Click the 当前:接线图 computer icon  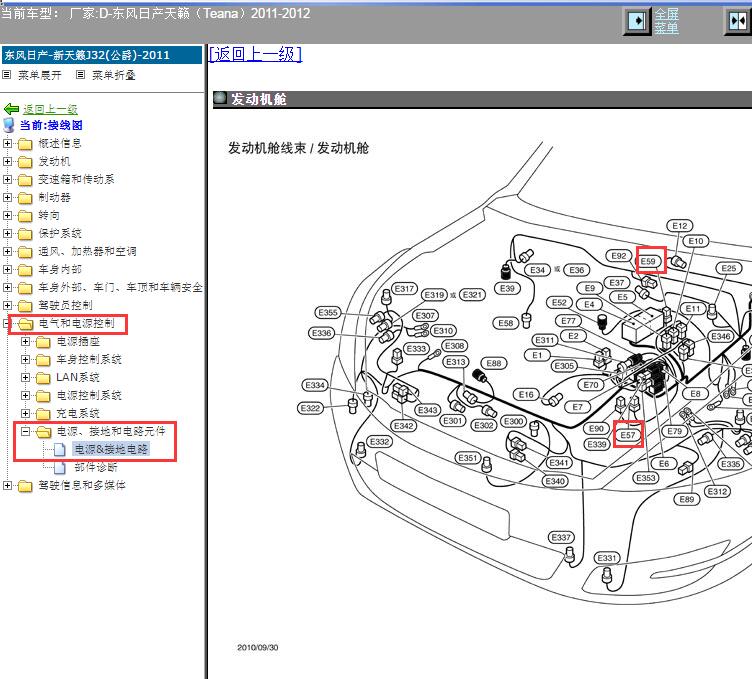point(9,125)
